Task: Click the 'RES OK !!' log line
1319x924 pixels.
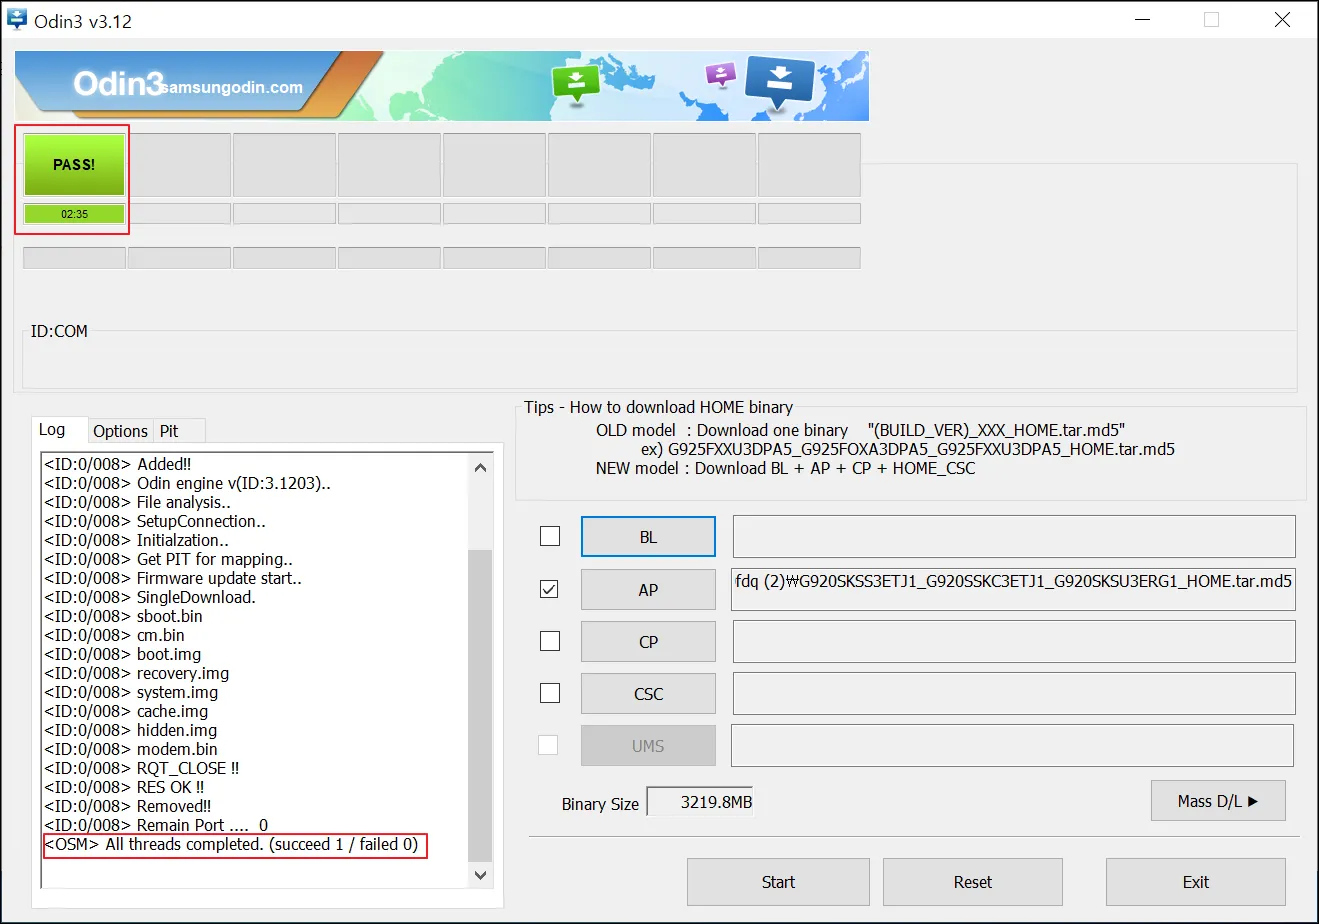Action: [x=124, y=787]
